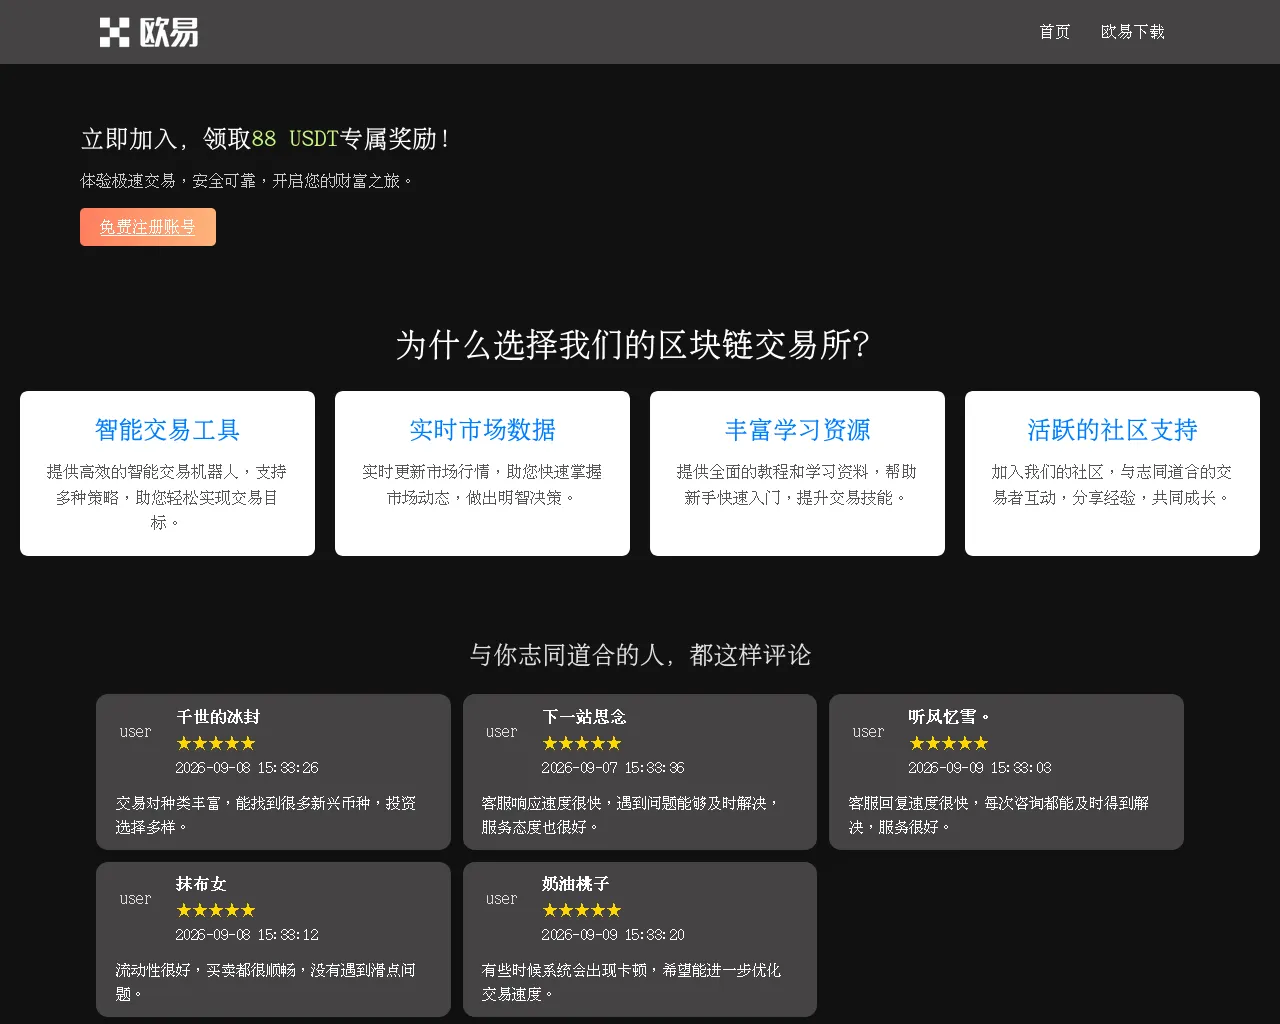This screenshot has width=1280, height=1024.
Task: Click the avatar of user 抹布女
Action: coord(135,899)
